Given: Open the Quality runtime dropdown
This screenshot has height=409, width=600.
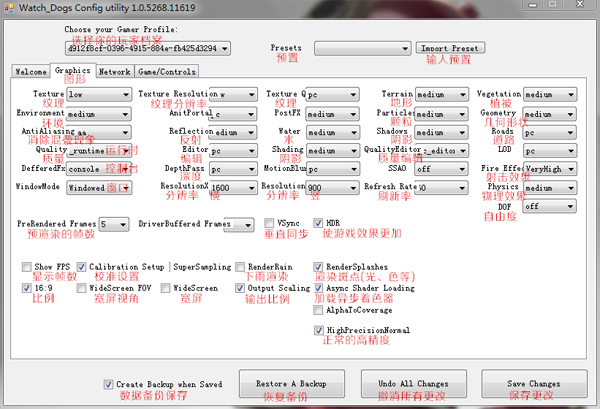Looking at the screenshot, I should click(99, 151).
